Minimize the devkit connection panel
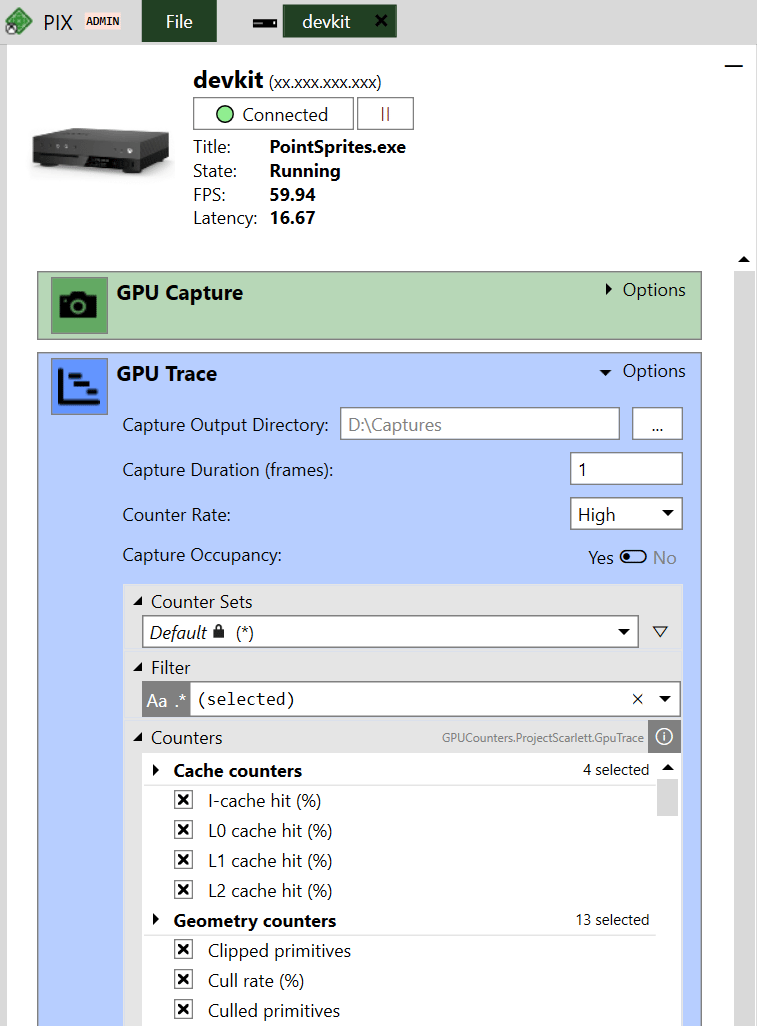 coord(733,66)
